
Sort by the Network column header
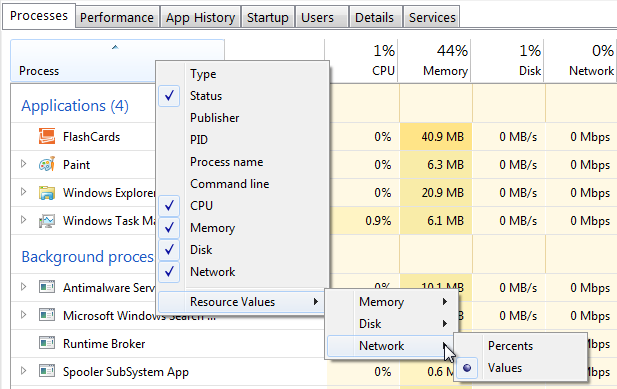(x=580, y=60)
